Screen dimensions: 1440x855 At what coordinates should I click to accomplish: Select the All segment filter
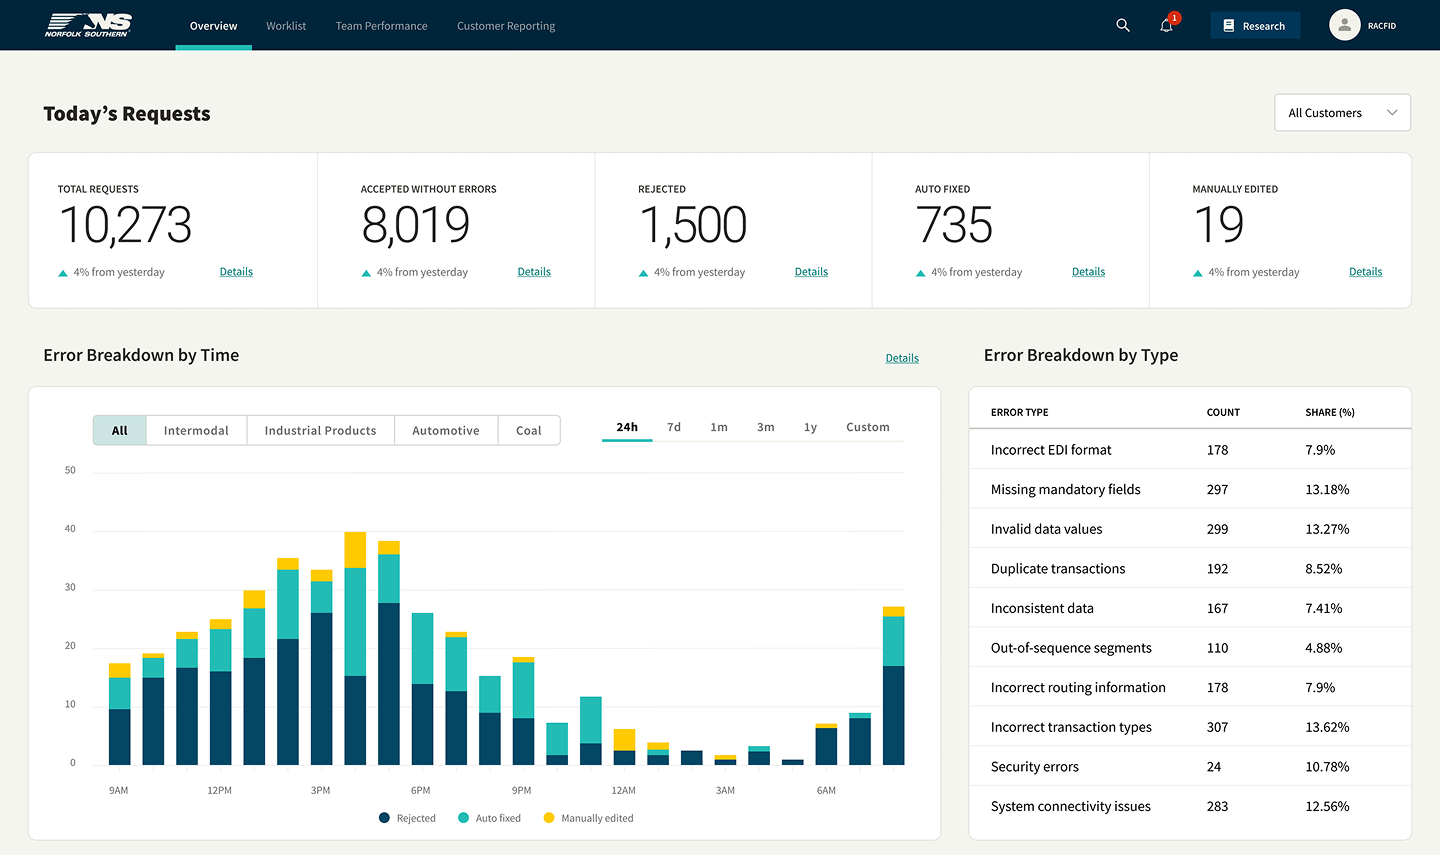coord(120,431)
